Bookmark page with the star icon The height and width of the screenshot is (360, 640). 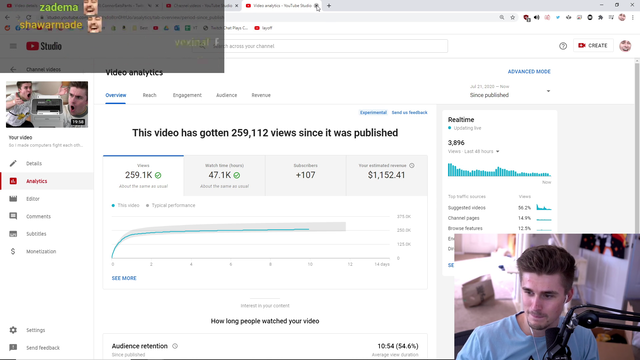[x=513, y=18]
